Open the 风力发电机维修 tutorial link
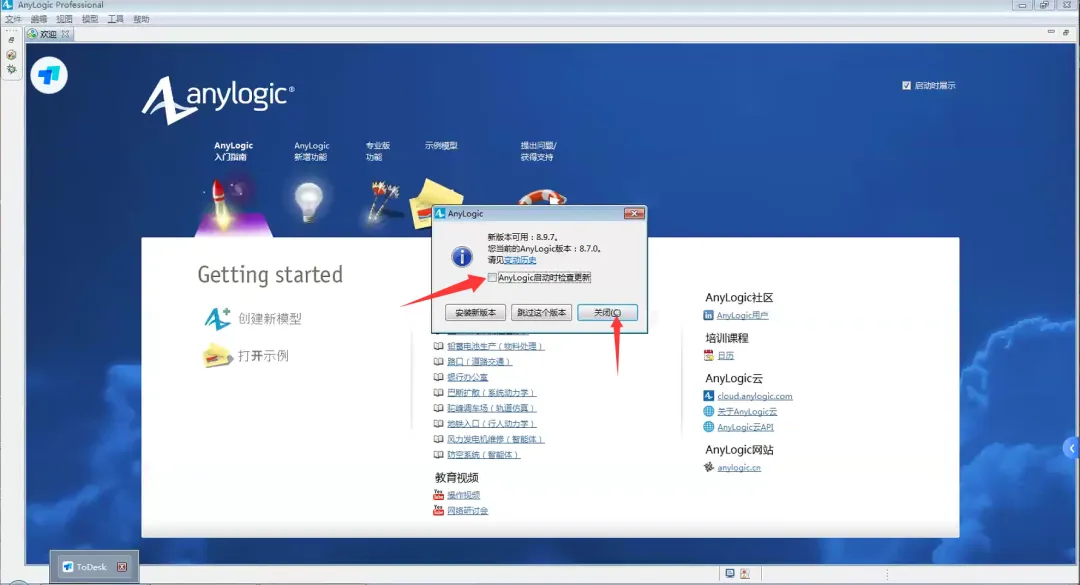1080x585 pixels. (495, 439)
